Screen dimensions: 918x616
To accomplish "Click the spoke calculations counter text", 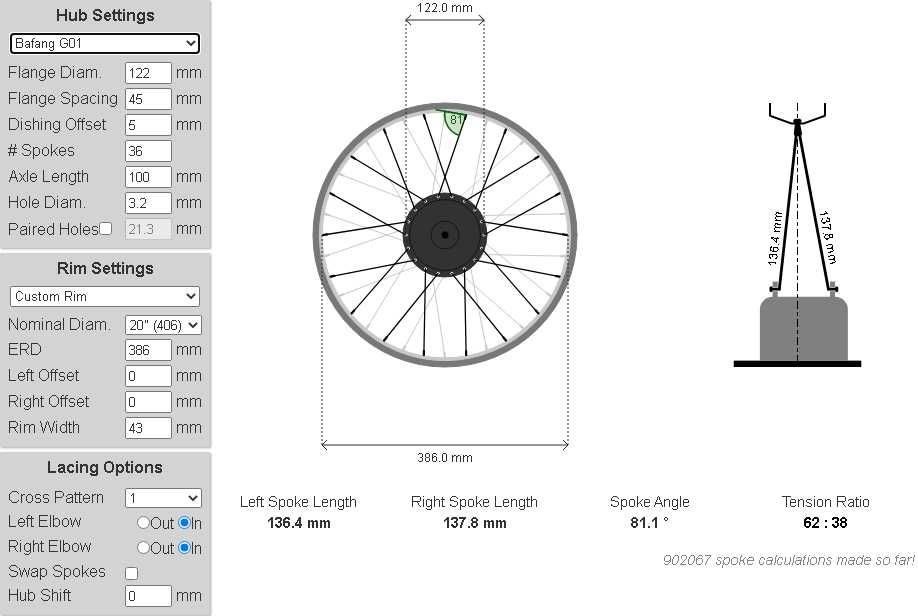I will 789,560.
